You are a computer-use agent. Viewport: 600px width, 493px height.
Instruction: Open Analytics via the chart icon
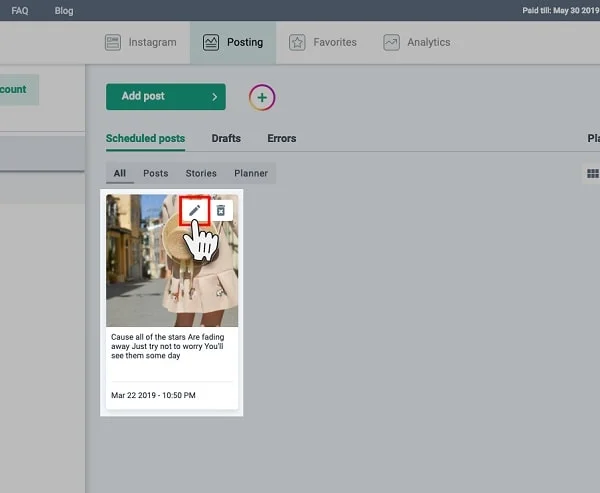click(391, 43)
